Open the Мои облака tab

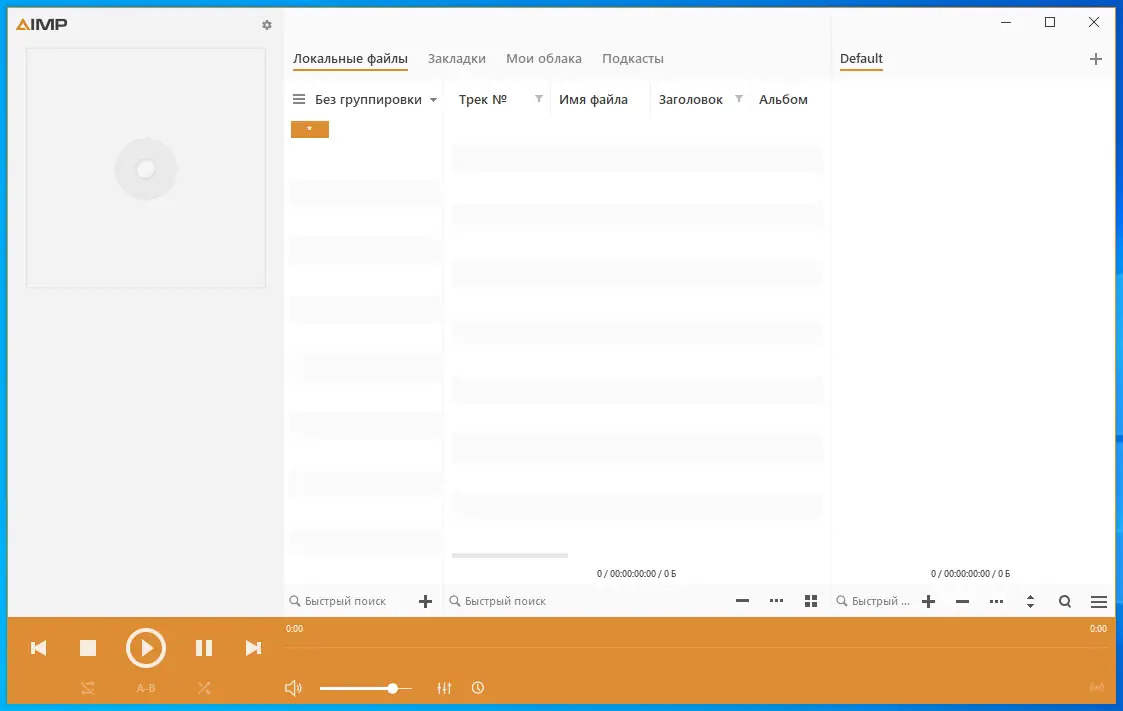tap(544, 59)
